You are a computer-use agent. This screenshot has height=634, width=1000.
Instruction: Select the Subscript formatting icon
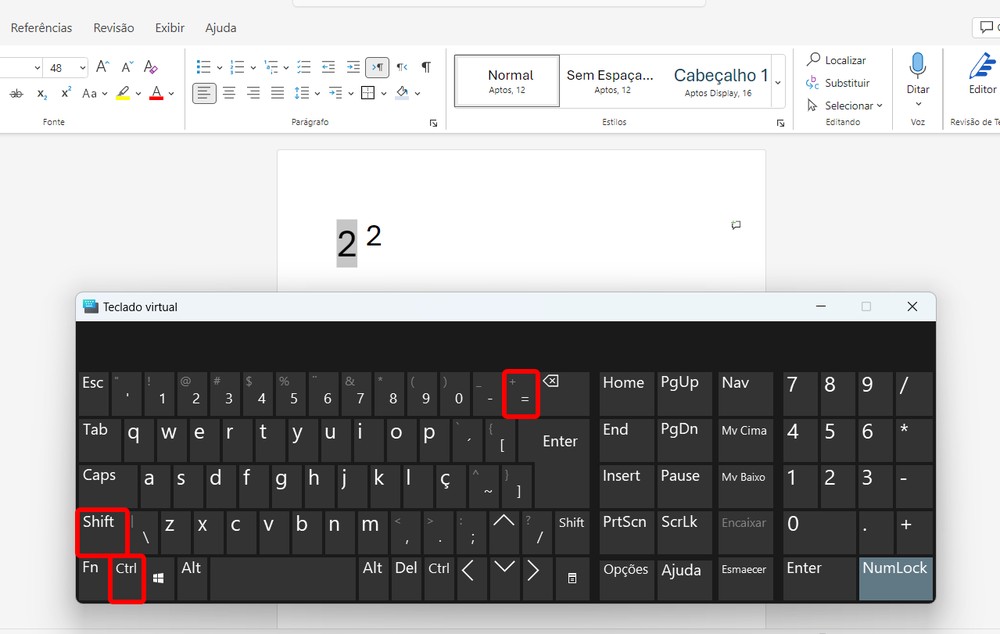pos(42,93)
